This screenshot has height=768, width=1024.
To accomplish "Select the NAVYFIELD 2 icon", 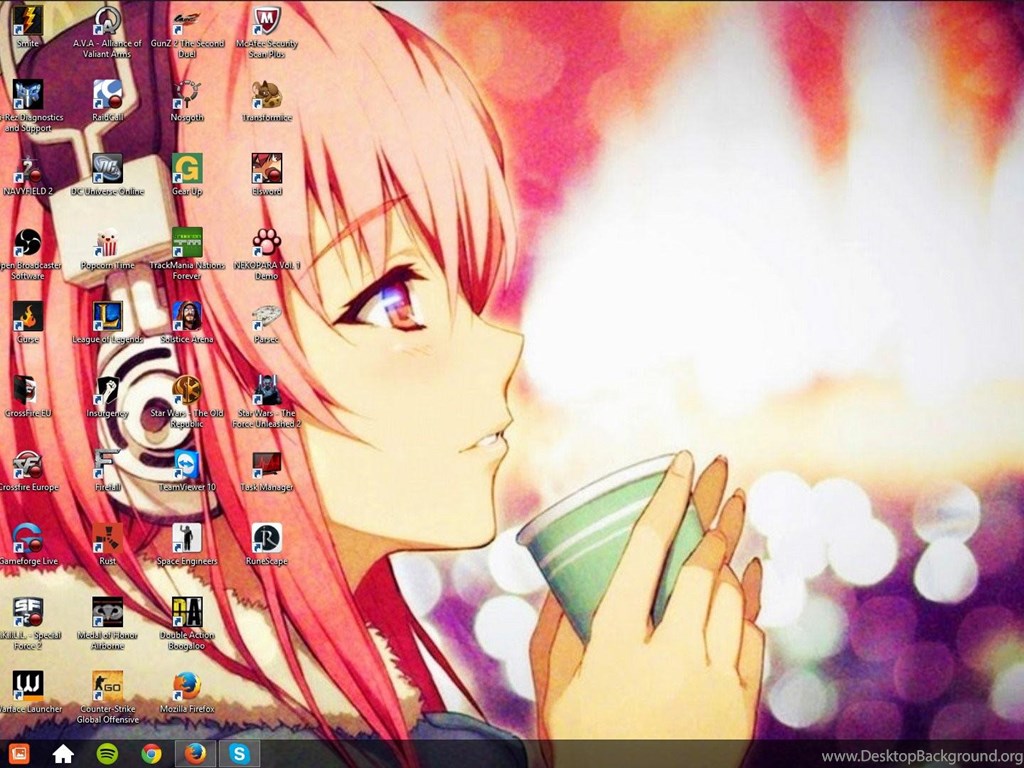I will coord(27,168).
